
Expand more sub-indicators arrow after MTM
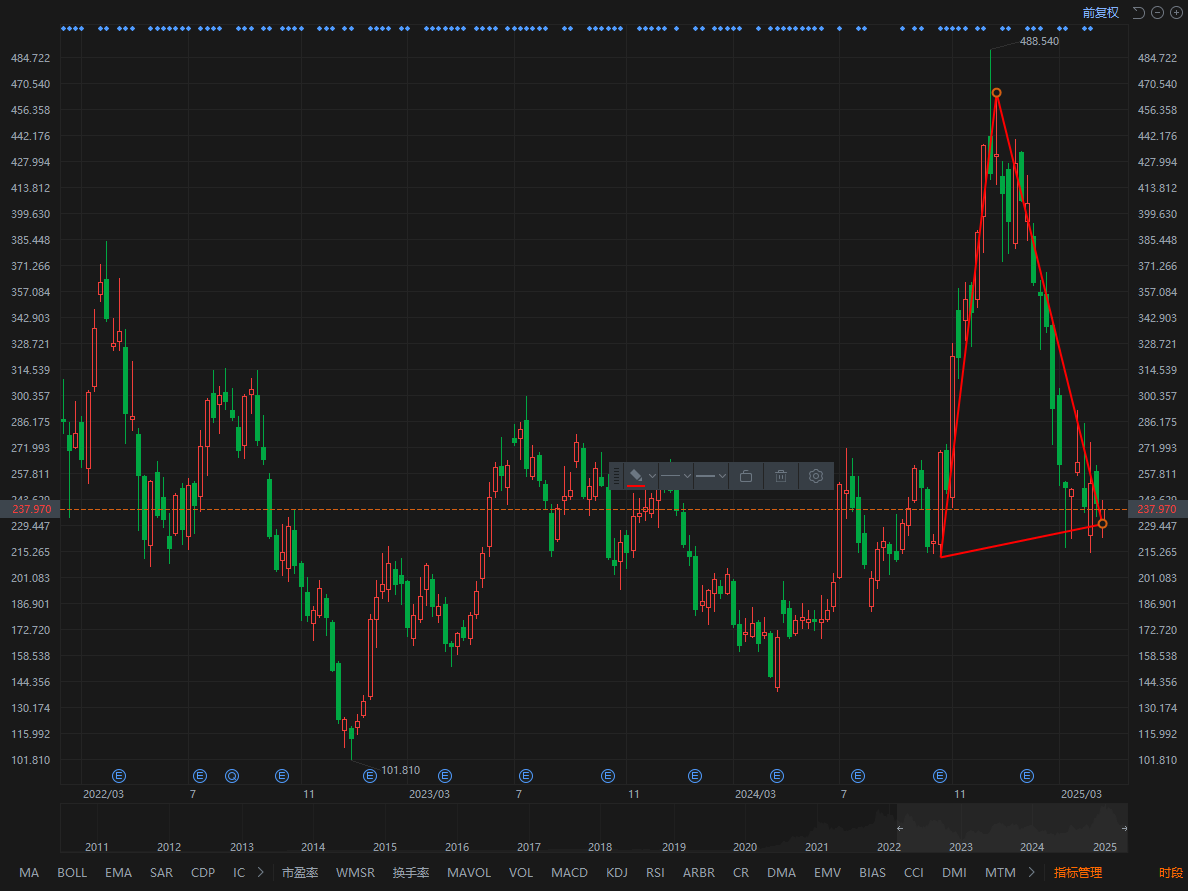(x=1031, y=872)
